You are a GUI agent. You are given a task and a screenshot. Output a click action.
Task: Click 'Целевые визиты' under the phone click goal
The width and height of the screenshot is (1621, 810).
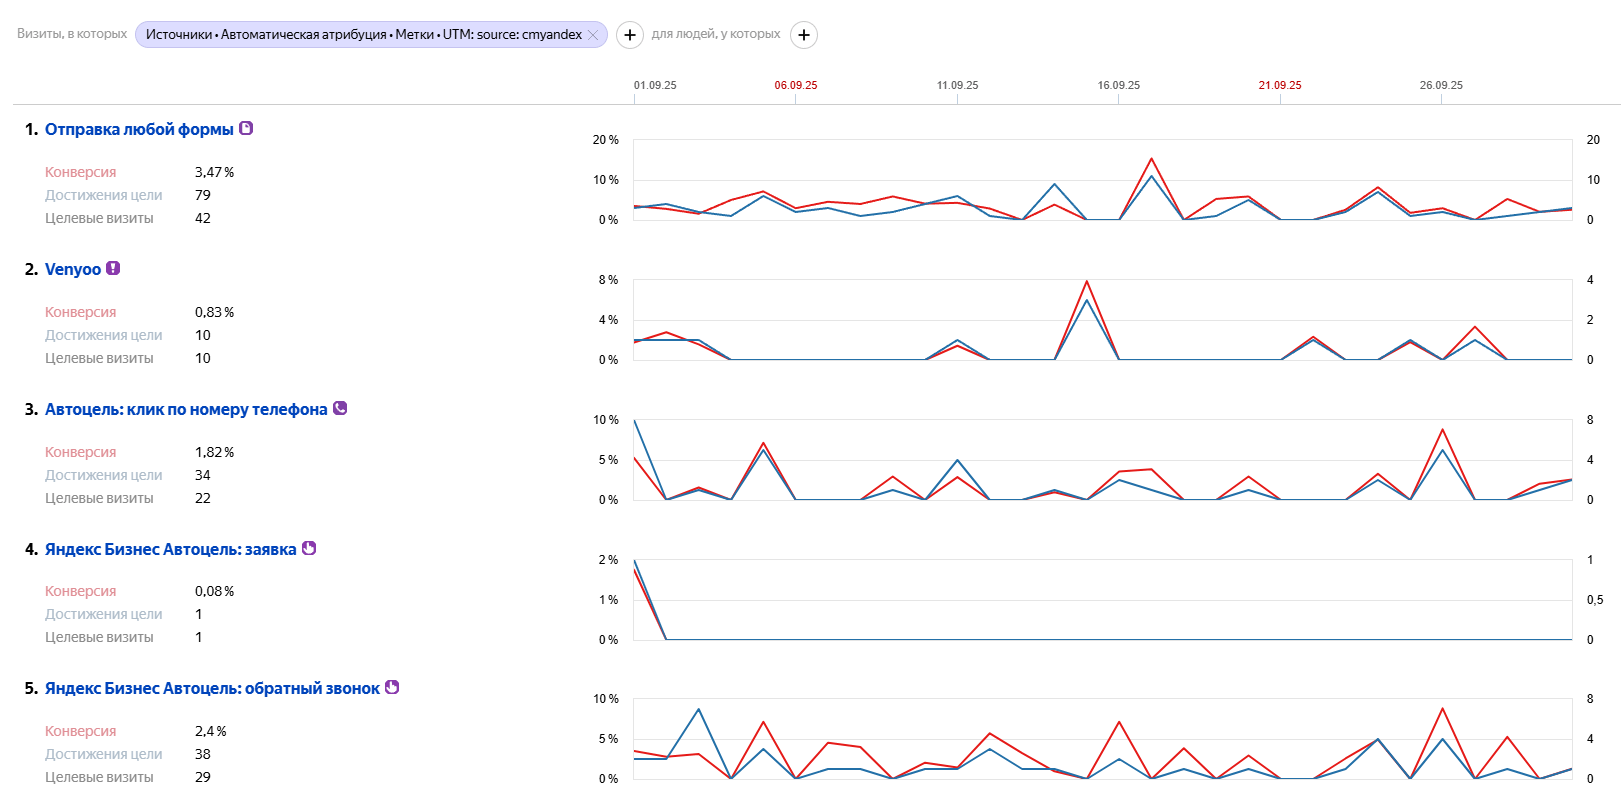(x=99, y=498)
